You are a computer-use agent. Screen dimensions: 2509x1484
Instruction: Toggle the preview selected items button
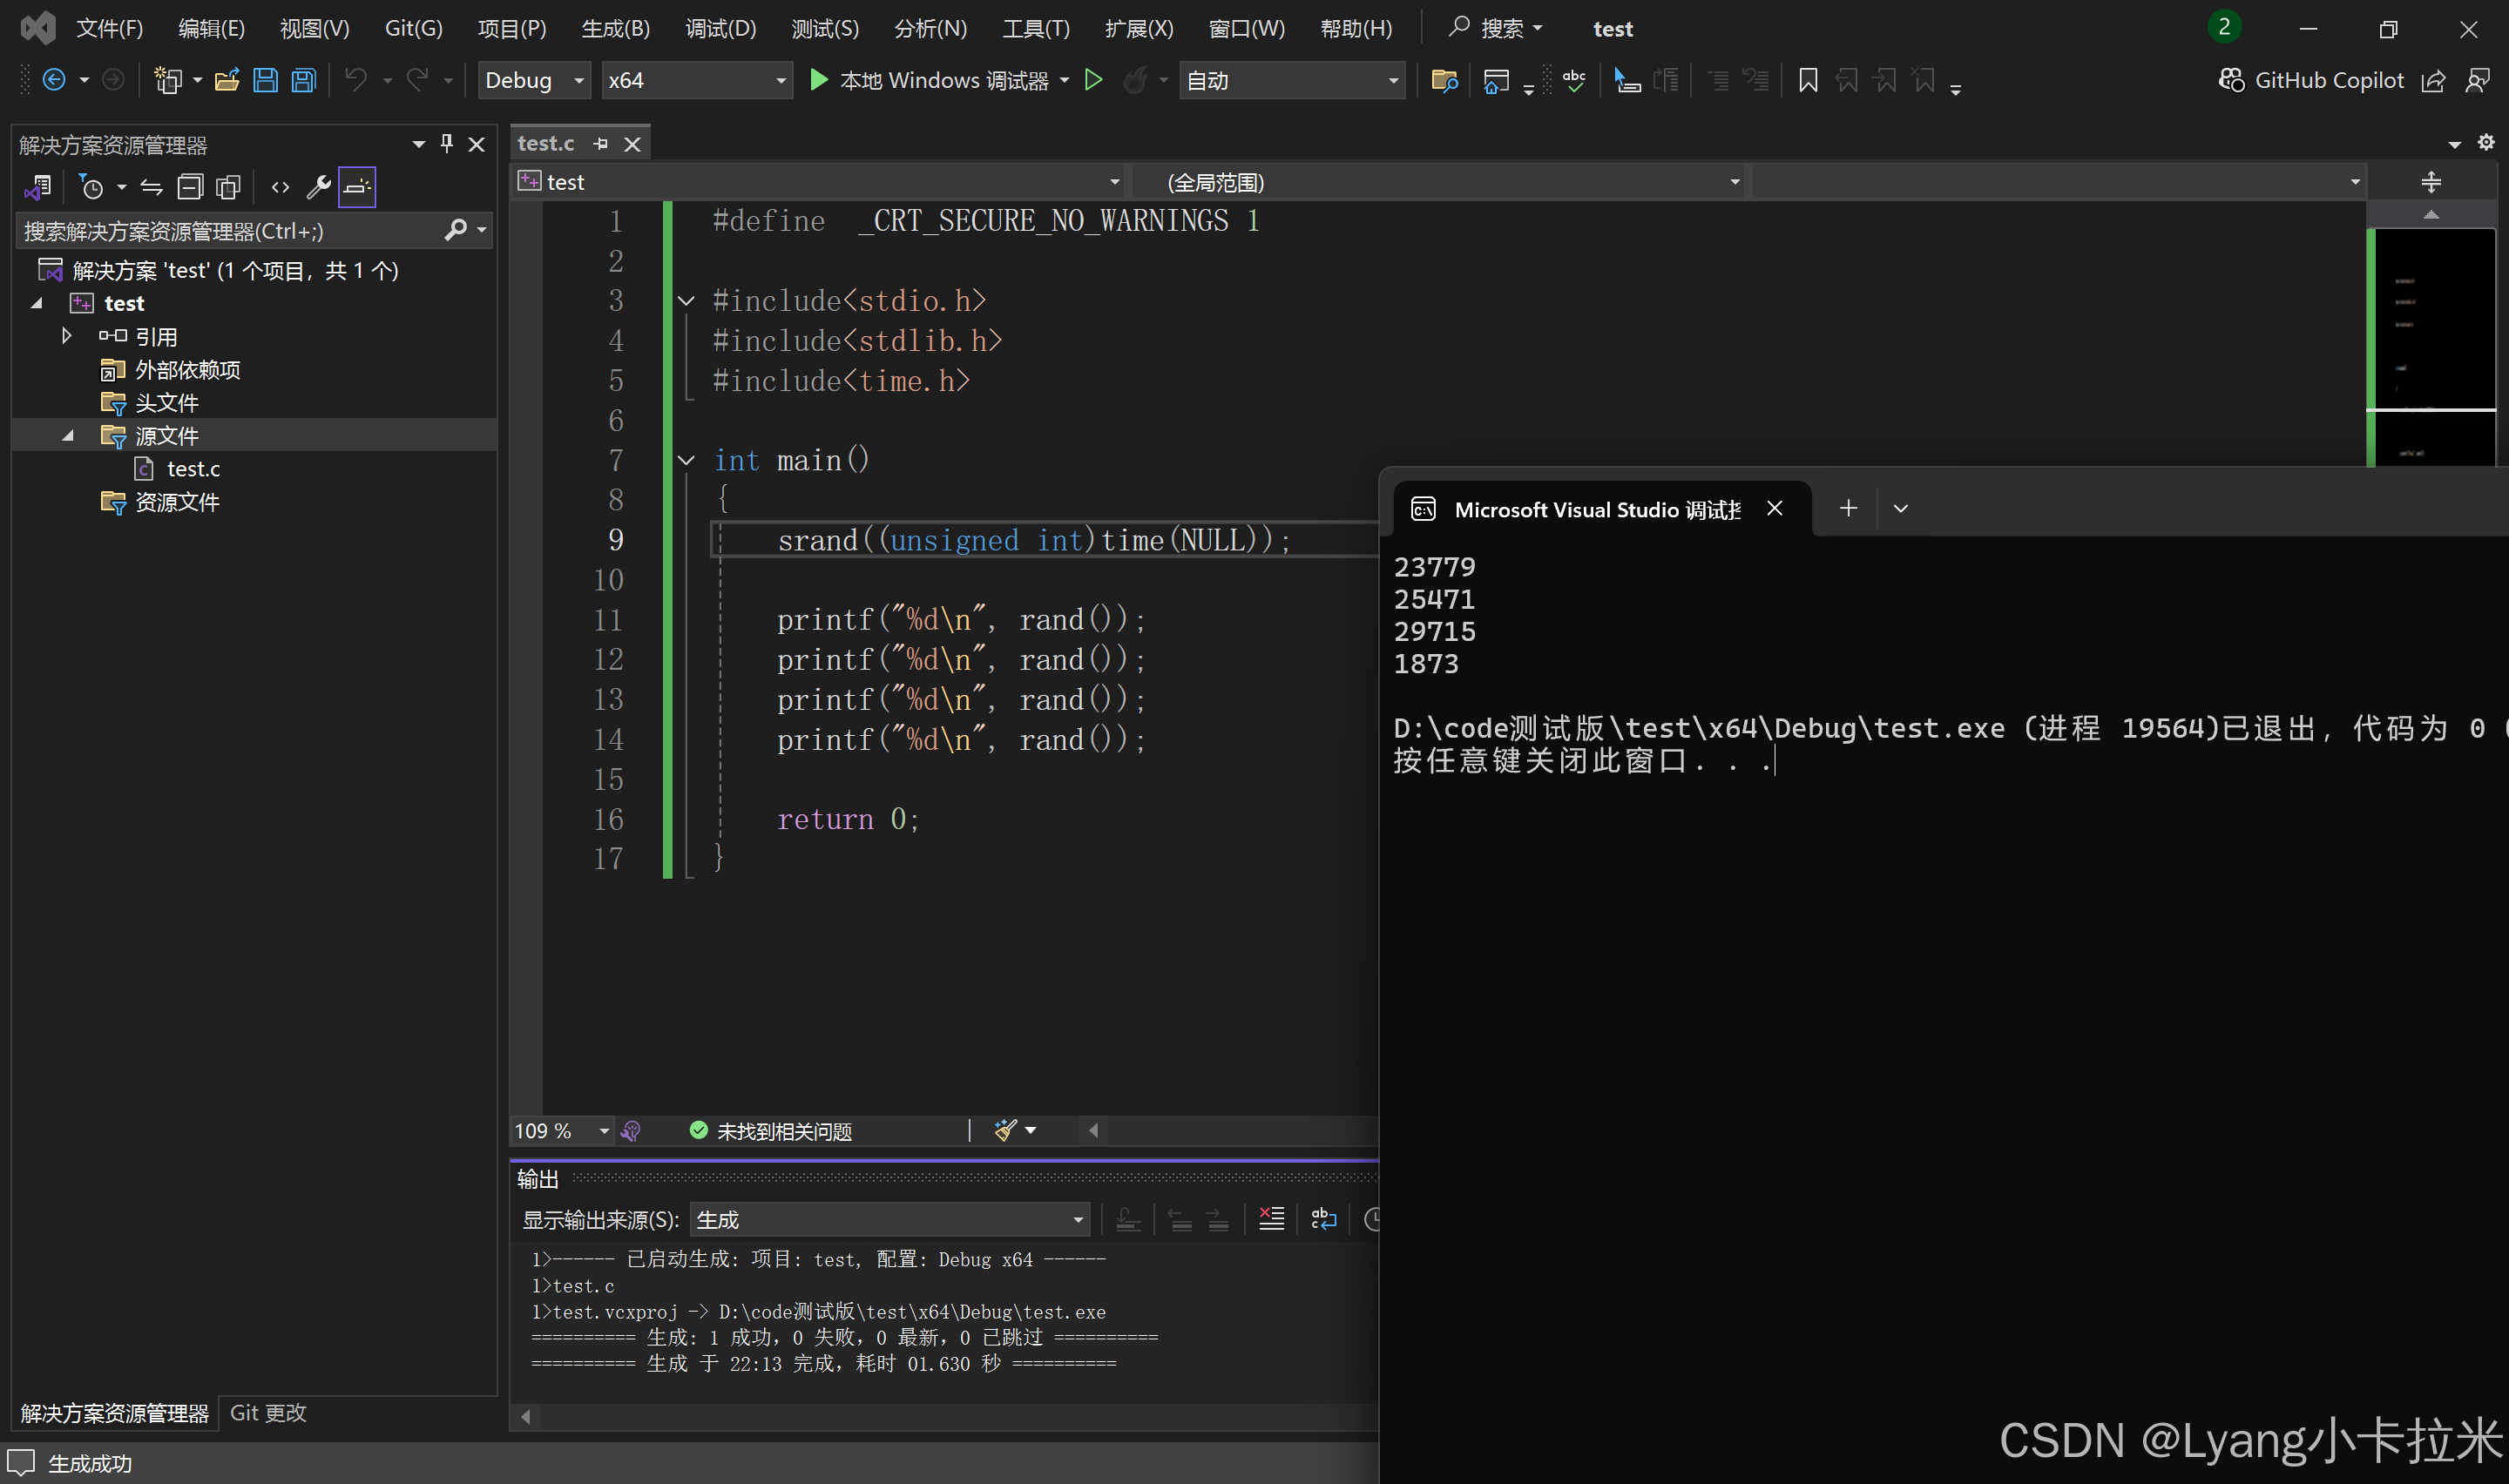point(357,187)
